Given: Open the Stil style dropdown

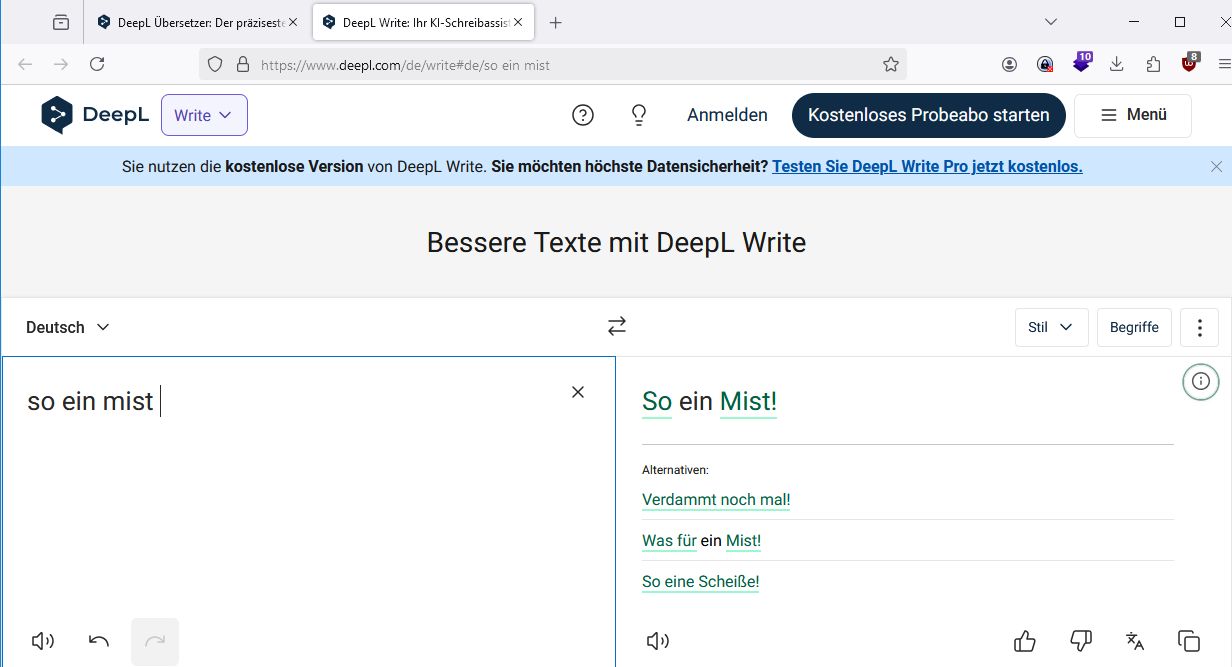Looking at the screenshot, I should (1051, 327).
